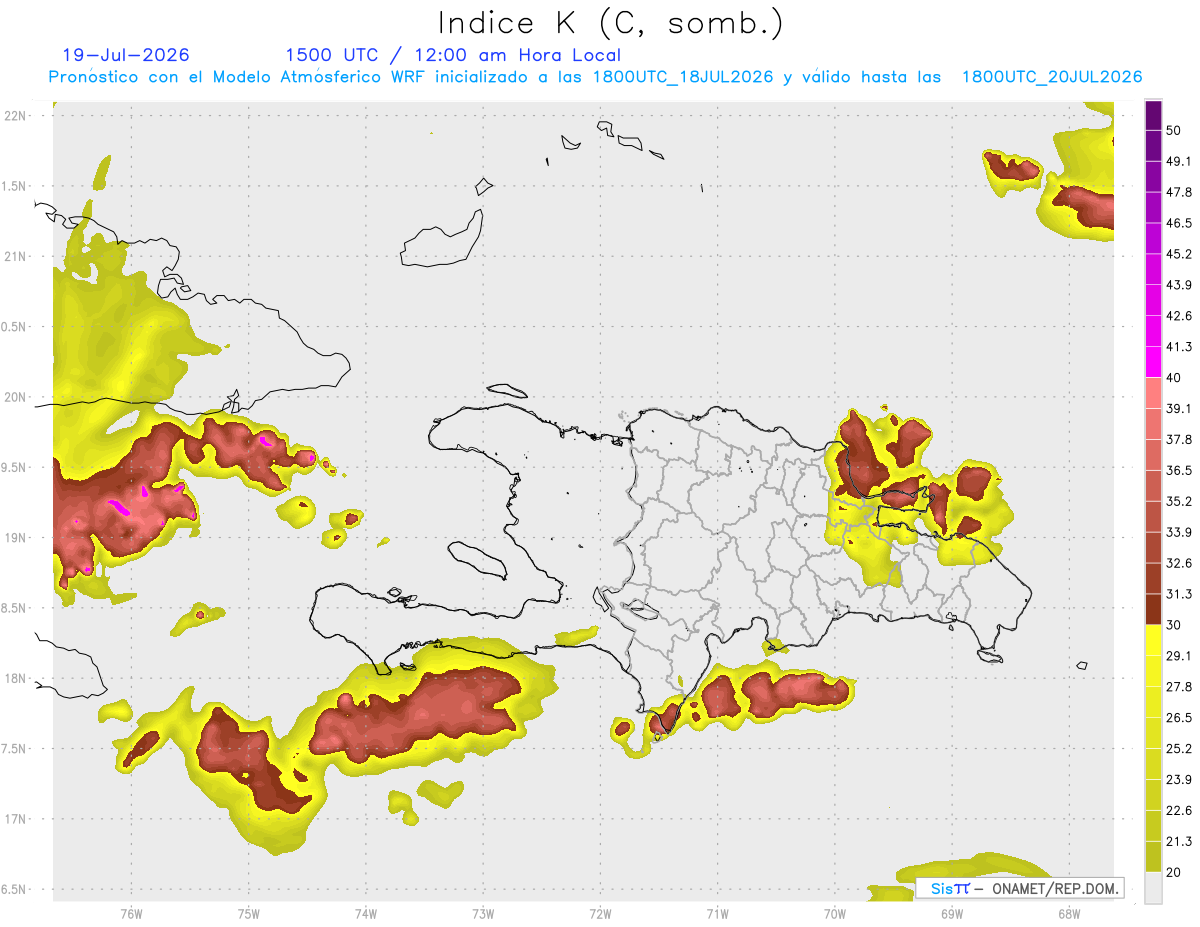Image resolution: width=1200 pixels, height=927 pixels.
Task: Select bright yellow colorbar segment between 29.1 and 30
Action: (1153, 640)
